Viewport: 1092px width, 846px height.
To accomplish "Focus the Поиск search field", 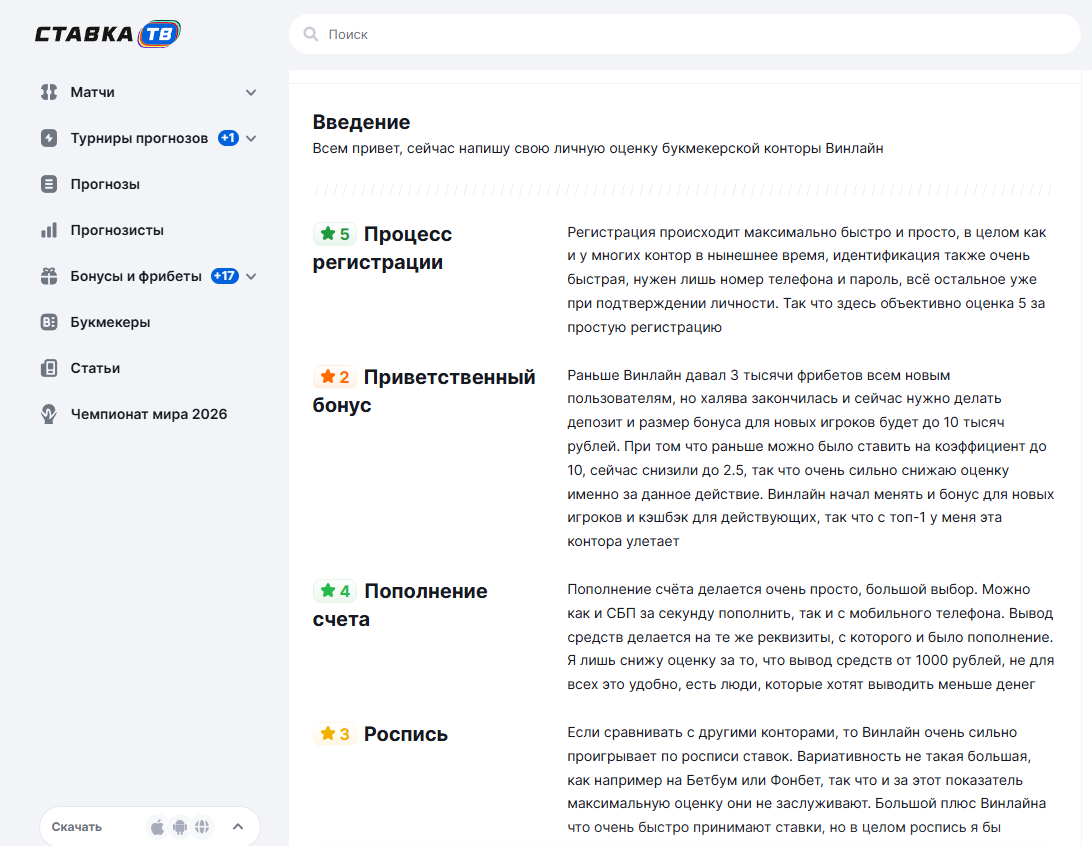I will (685, 34).
